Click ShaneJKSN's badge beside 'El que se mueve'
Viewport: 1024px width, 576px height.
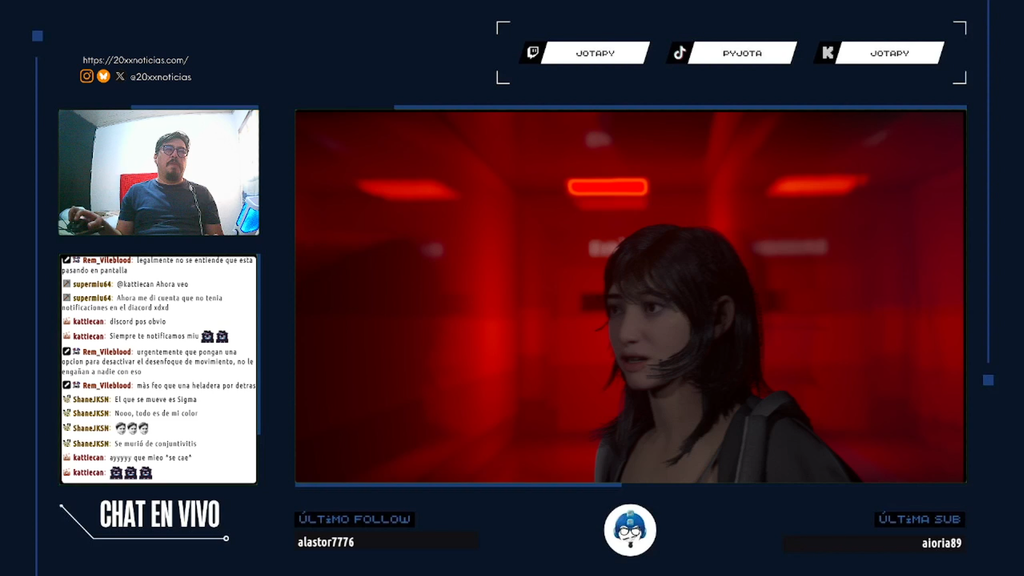pyautogui.click(x=67, y=399)
